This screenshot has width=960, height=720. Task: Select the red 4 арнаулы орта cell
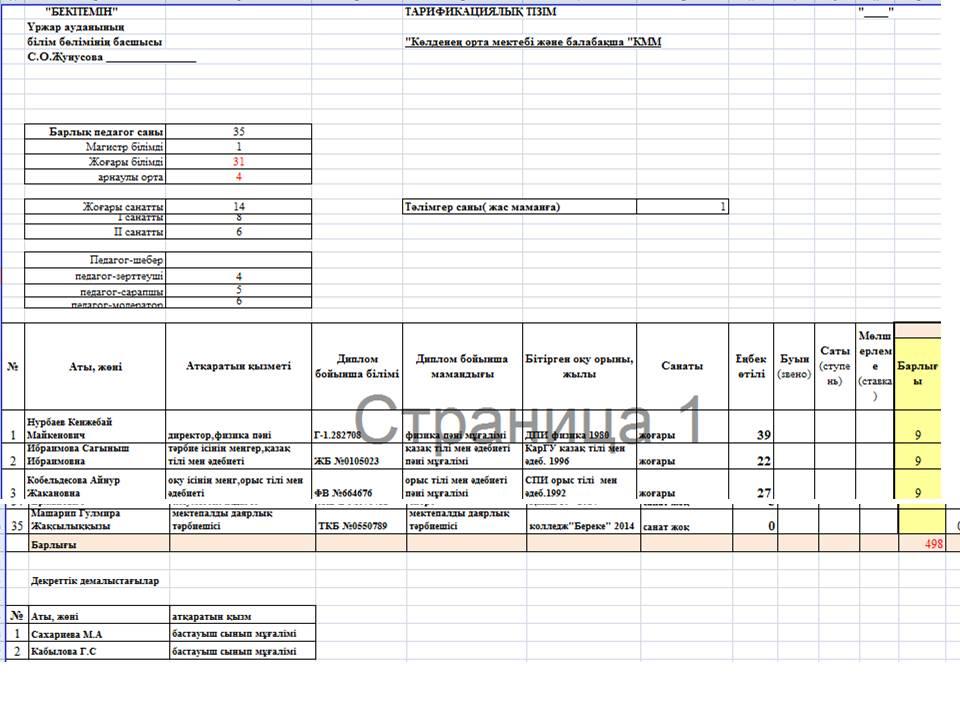(238, 176)
